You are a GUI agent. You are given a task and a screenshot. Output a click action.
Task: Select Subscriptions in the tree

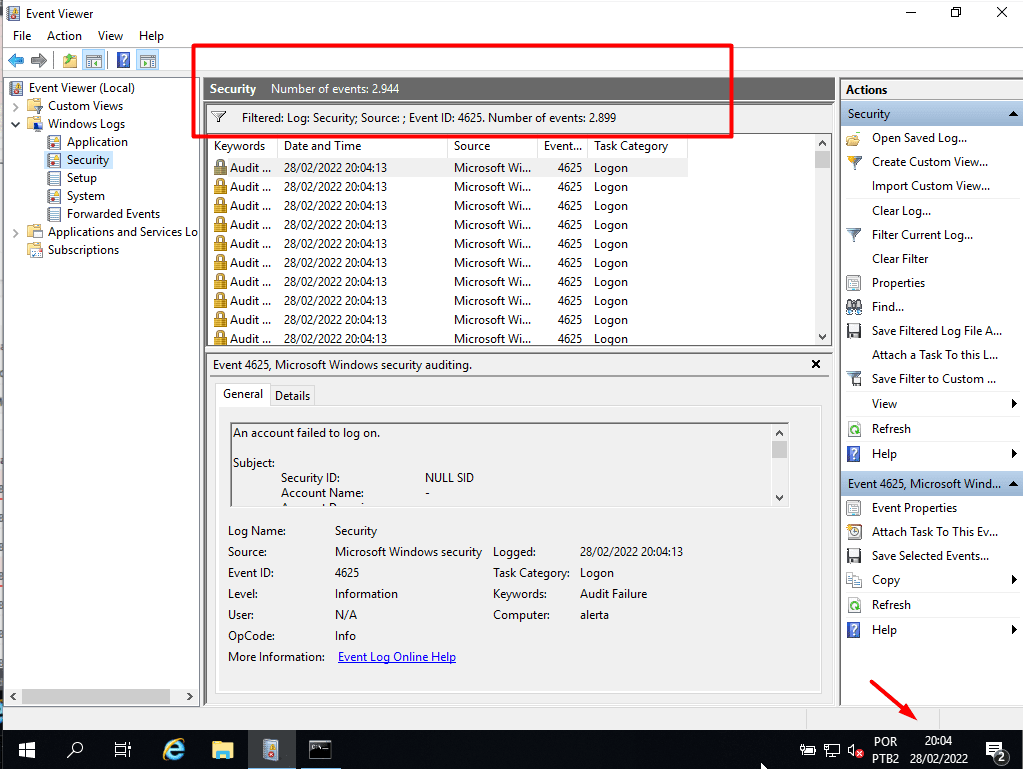84,250
